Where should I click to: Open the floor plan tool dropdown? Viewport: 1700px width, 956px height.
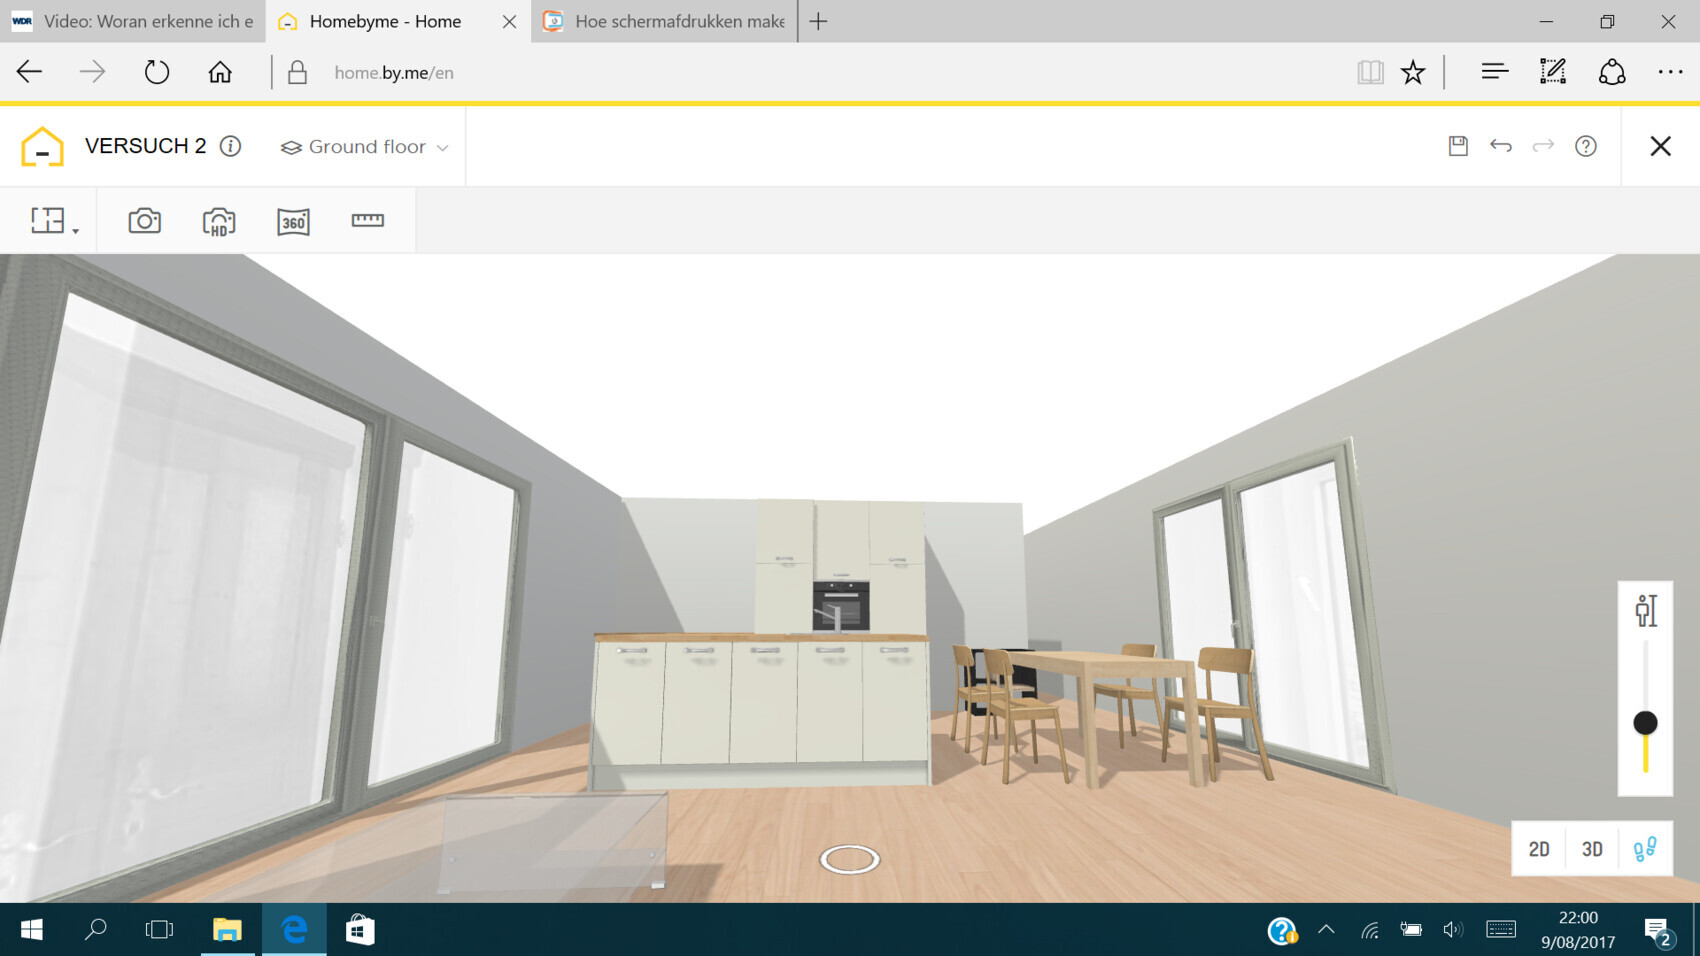click(54, 221)
